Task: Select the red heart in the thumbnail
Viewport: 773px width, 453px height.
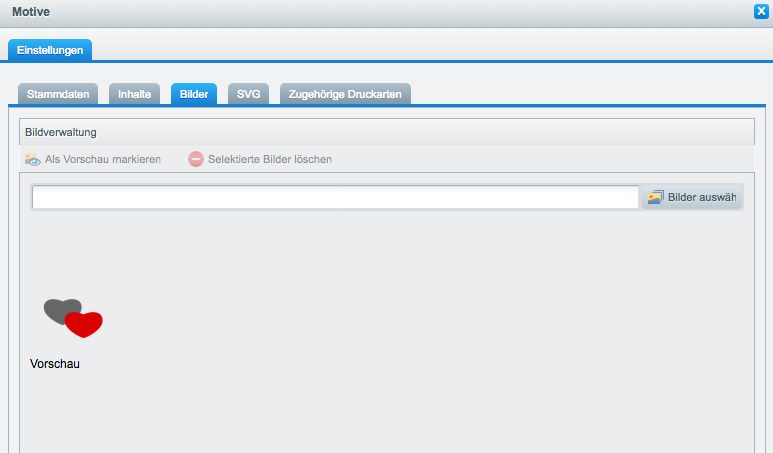Action: click(x=86, y=325)
